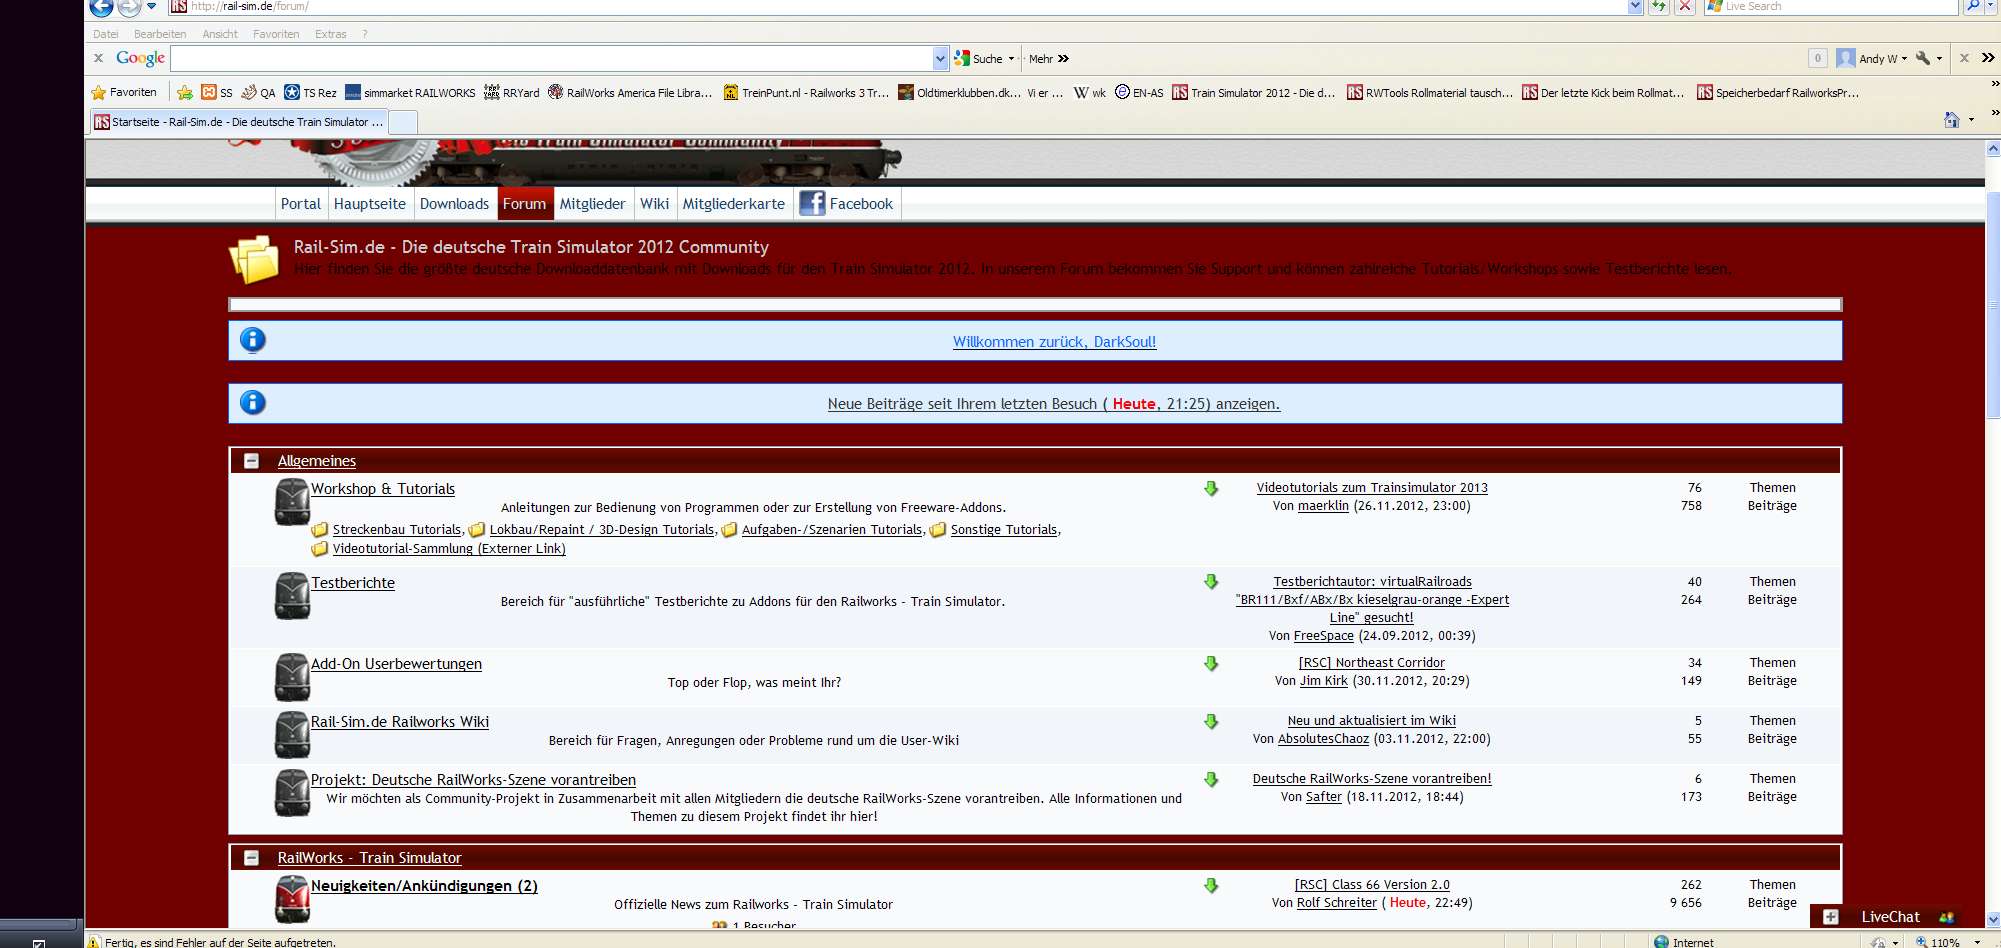Close the Google toolbar with X
The width and height of the screenshot is (2001, 948).
[98, 58]
